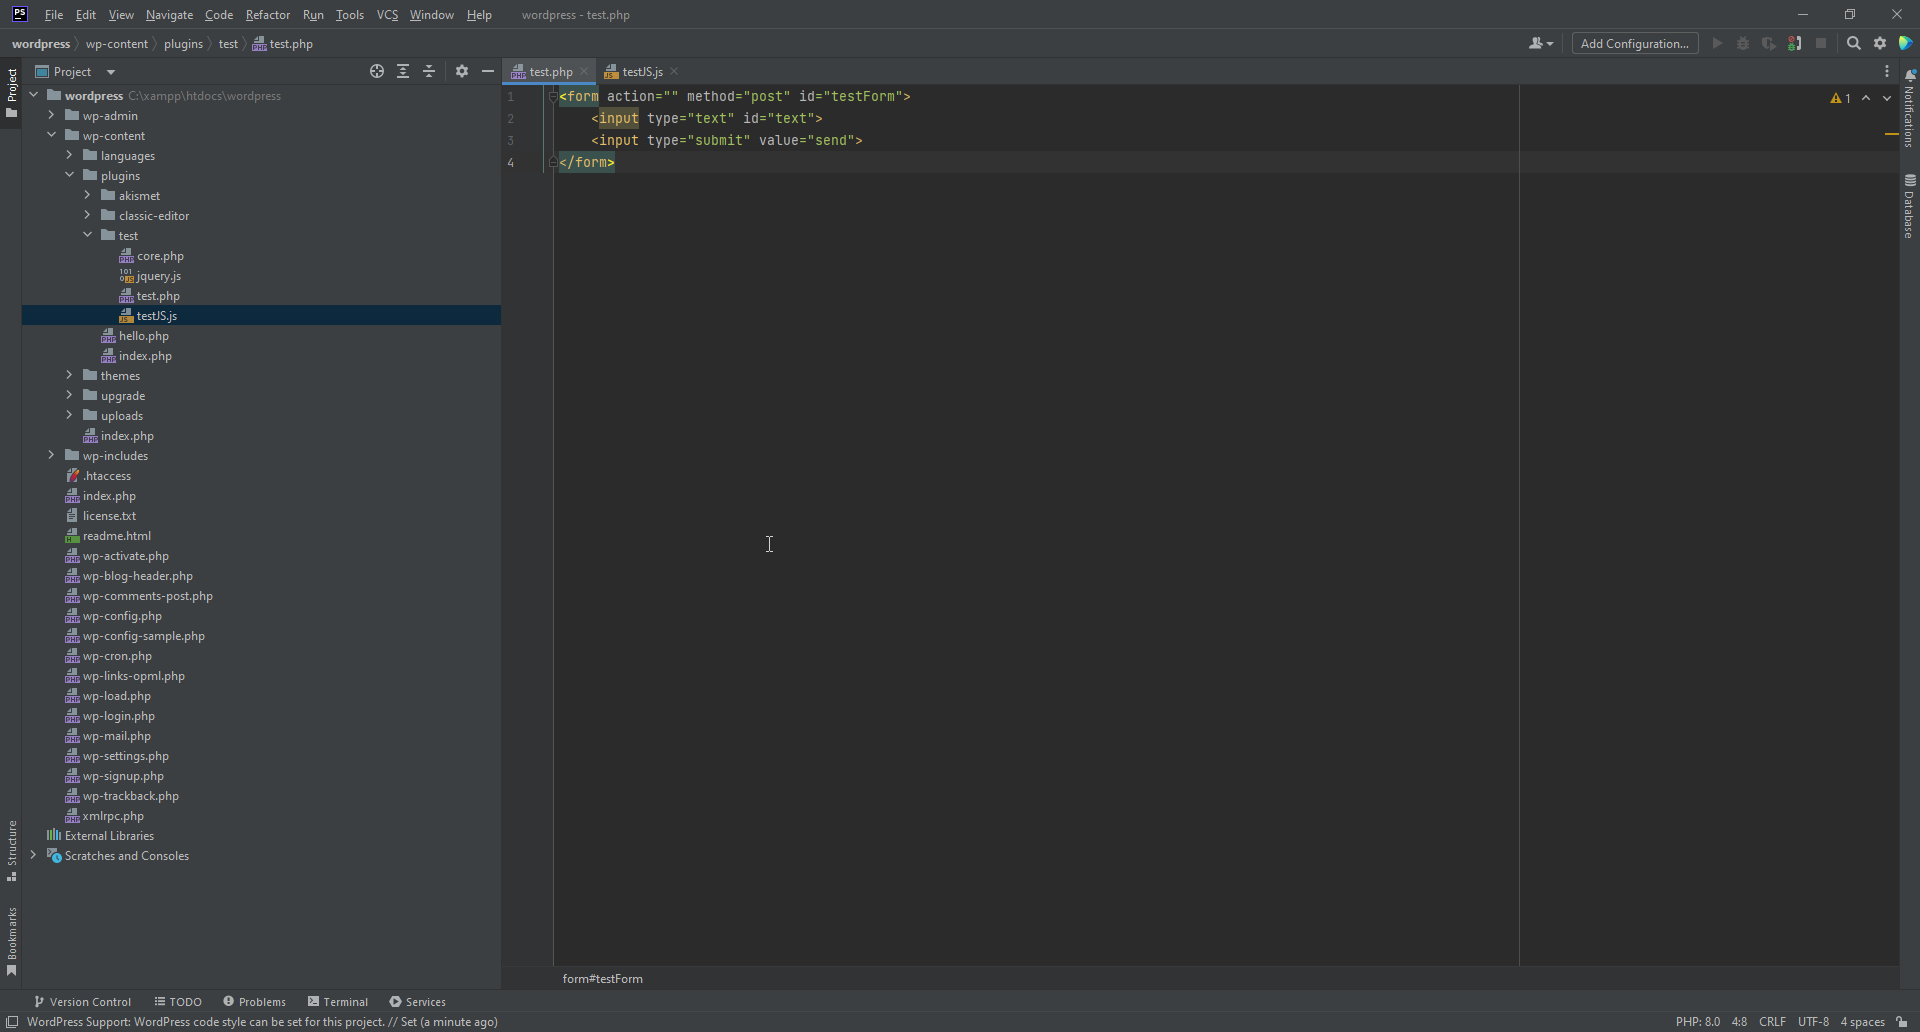Expand the wp-admin folder

click(51, 115)
